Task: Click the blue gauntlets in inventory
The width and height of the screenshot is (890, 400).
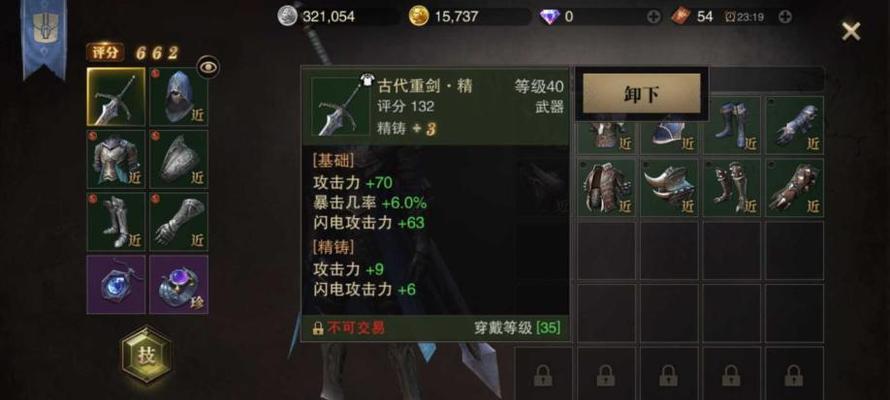Action: click(795, 125)
